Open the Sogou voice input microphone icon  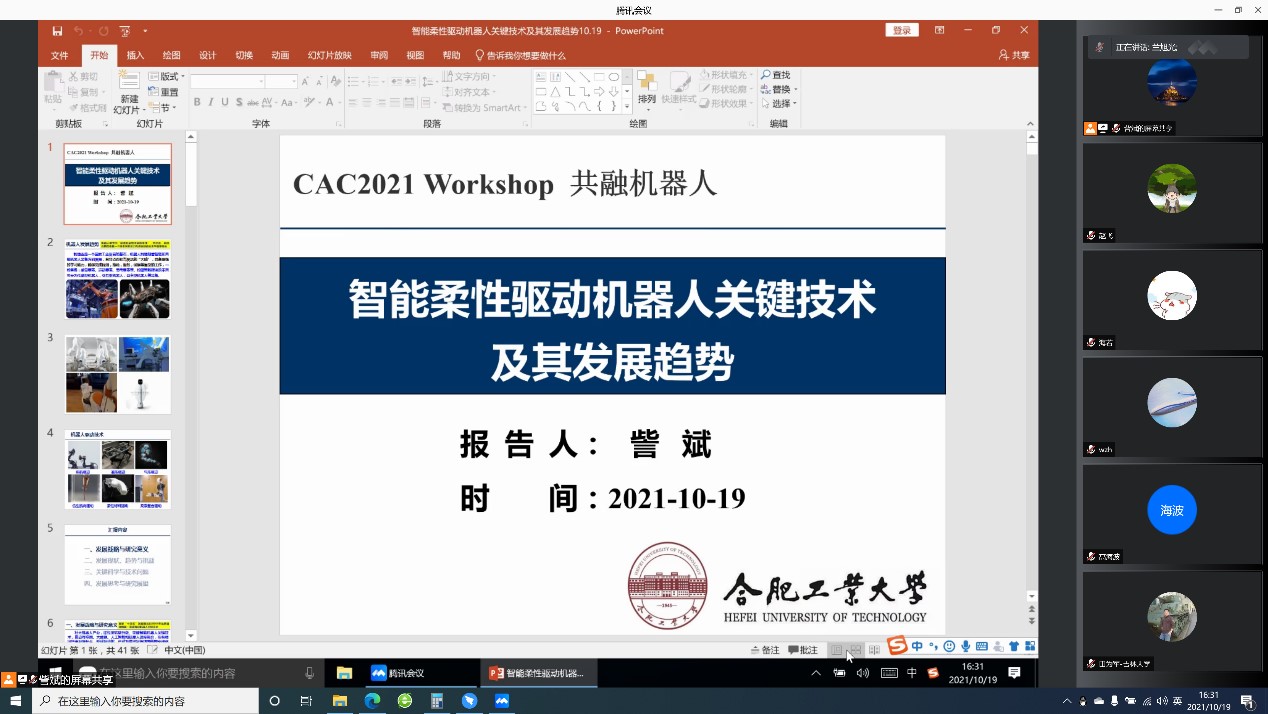965,646
